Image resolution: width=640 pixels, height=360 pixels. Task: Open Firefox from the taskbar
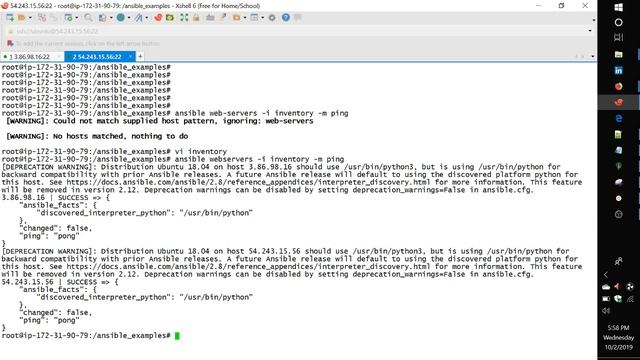pyautogui.click(x=618, y=86)
